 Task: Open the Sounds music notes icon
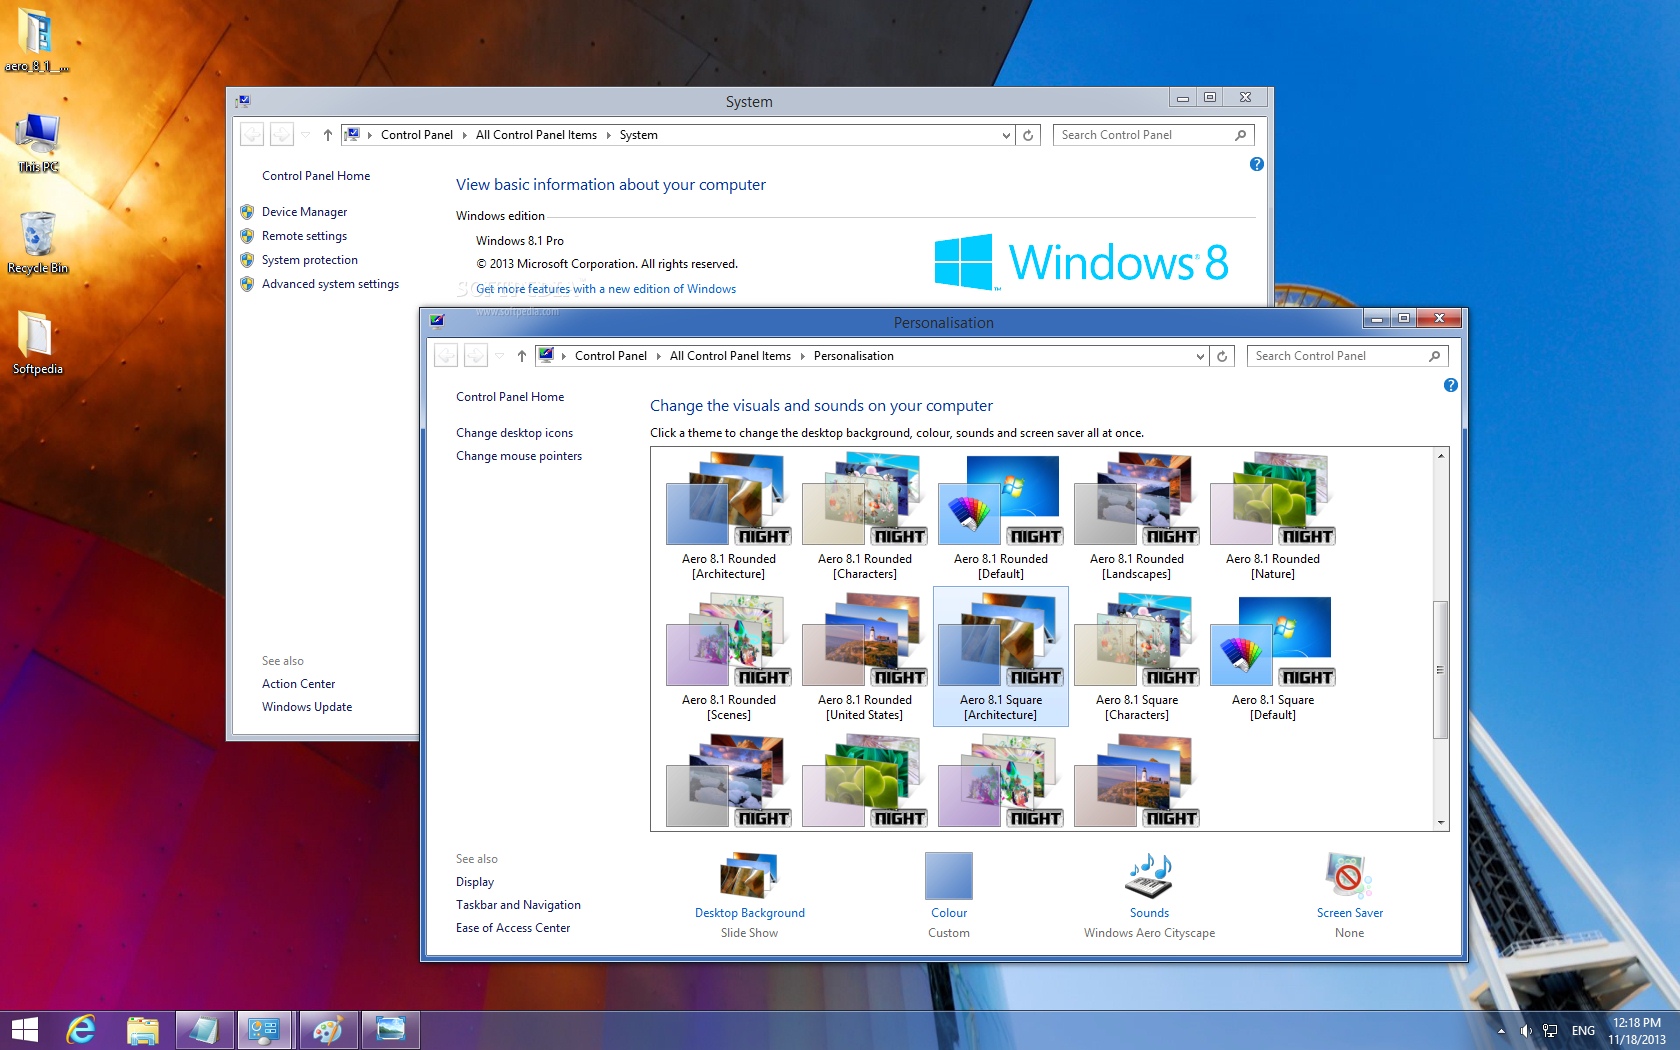tap(1149, 875)
